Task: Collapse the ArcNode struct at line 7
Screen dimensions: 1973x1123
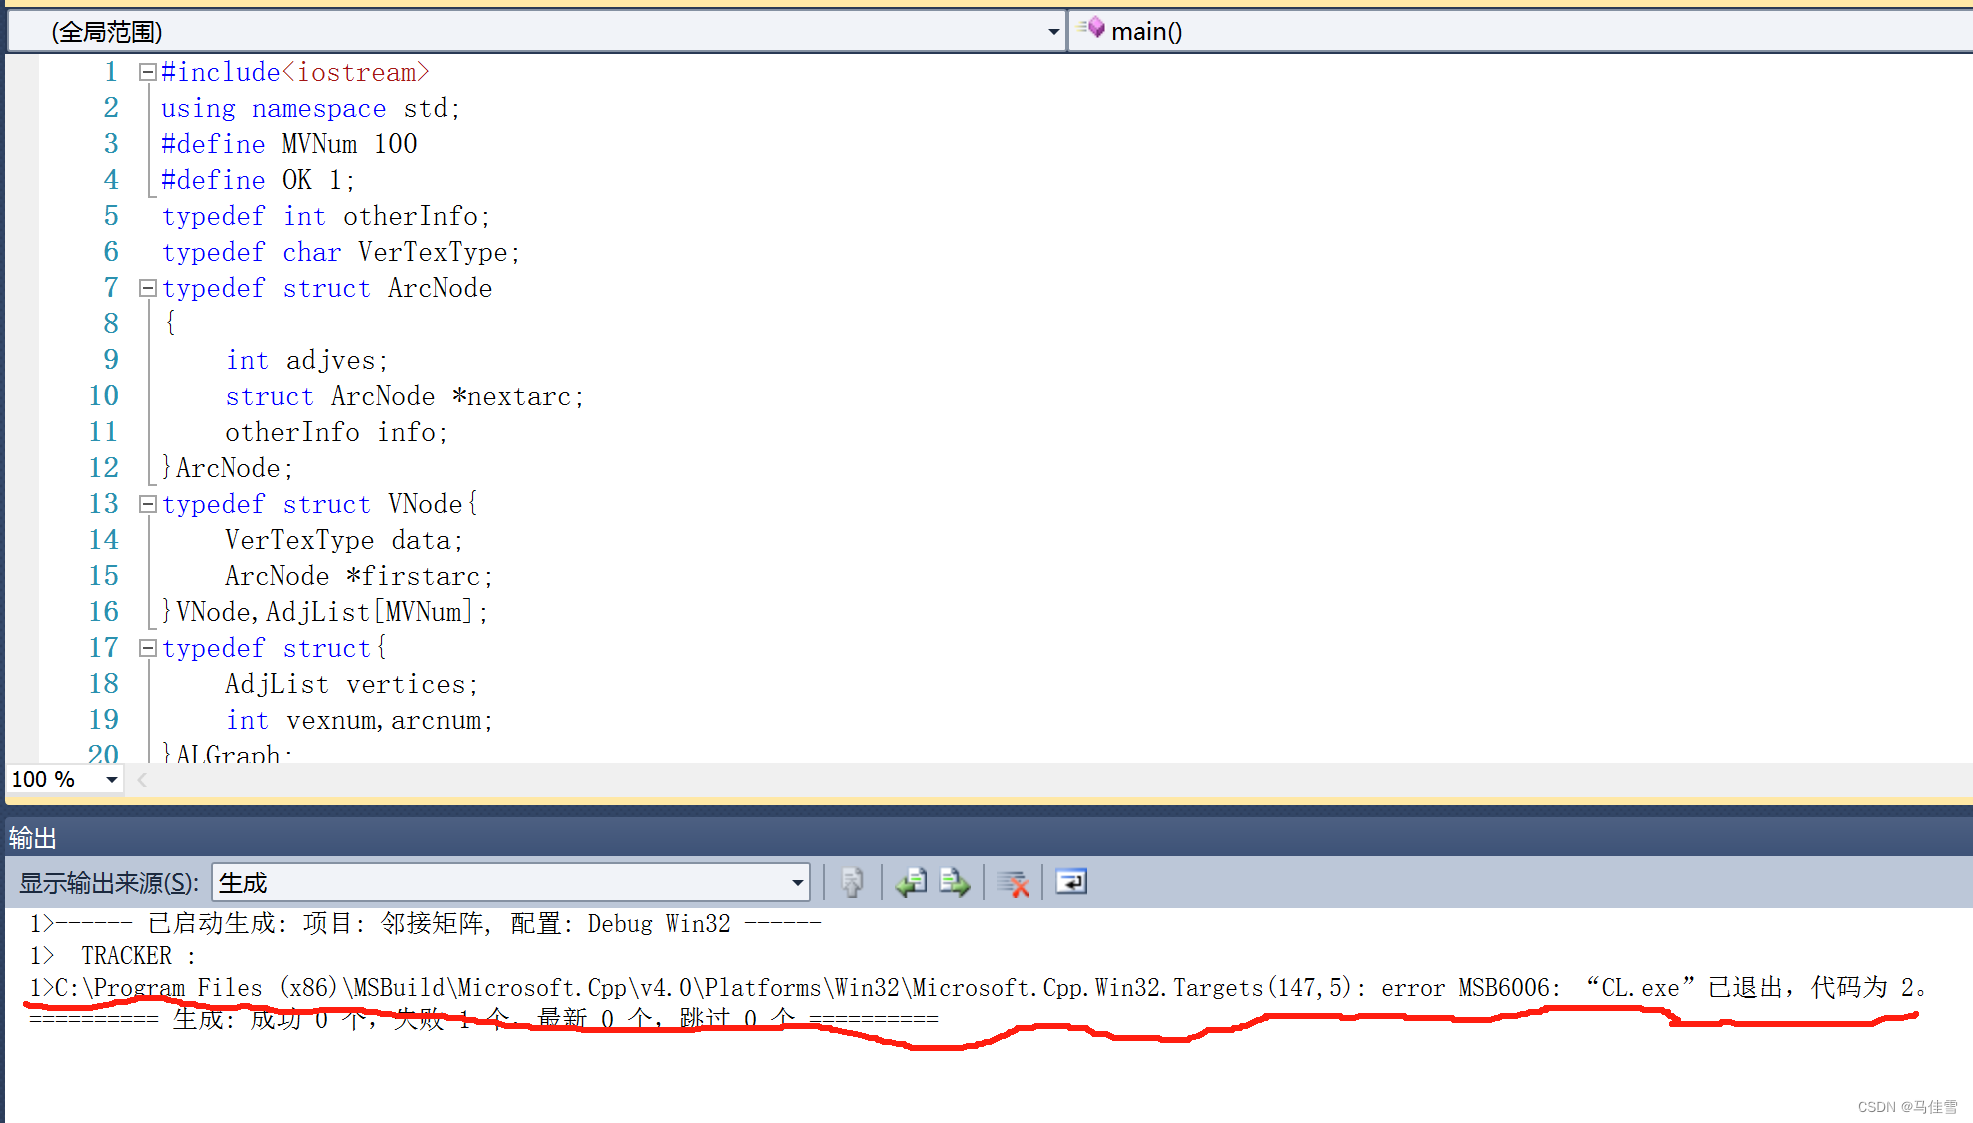Action: (147, 288)
